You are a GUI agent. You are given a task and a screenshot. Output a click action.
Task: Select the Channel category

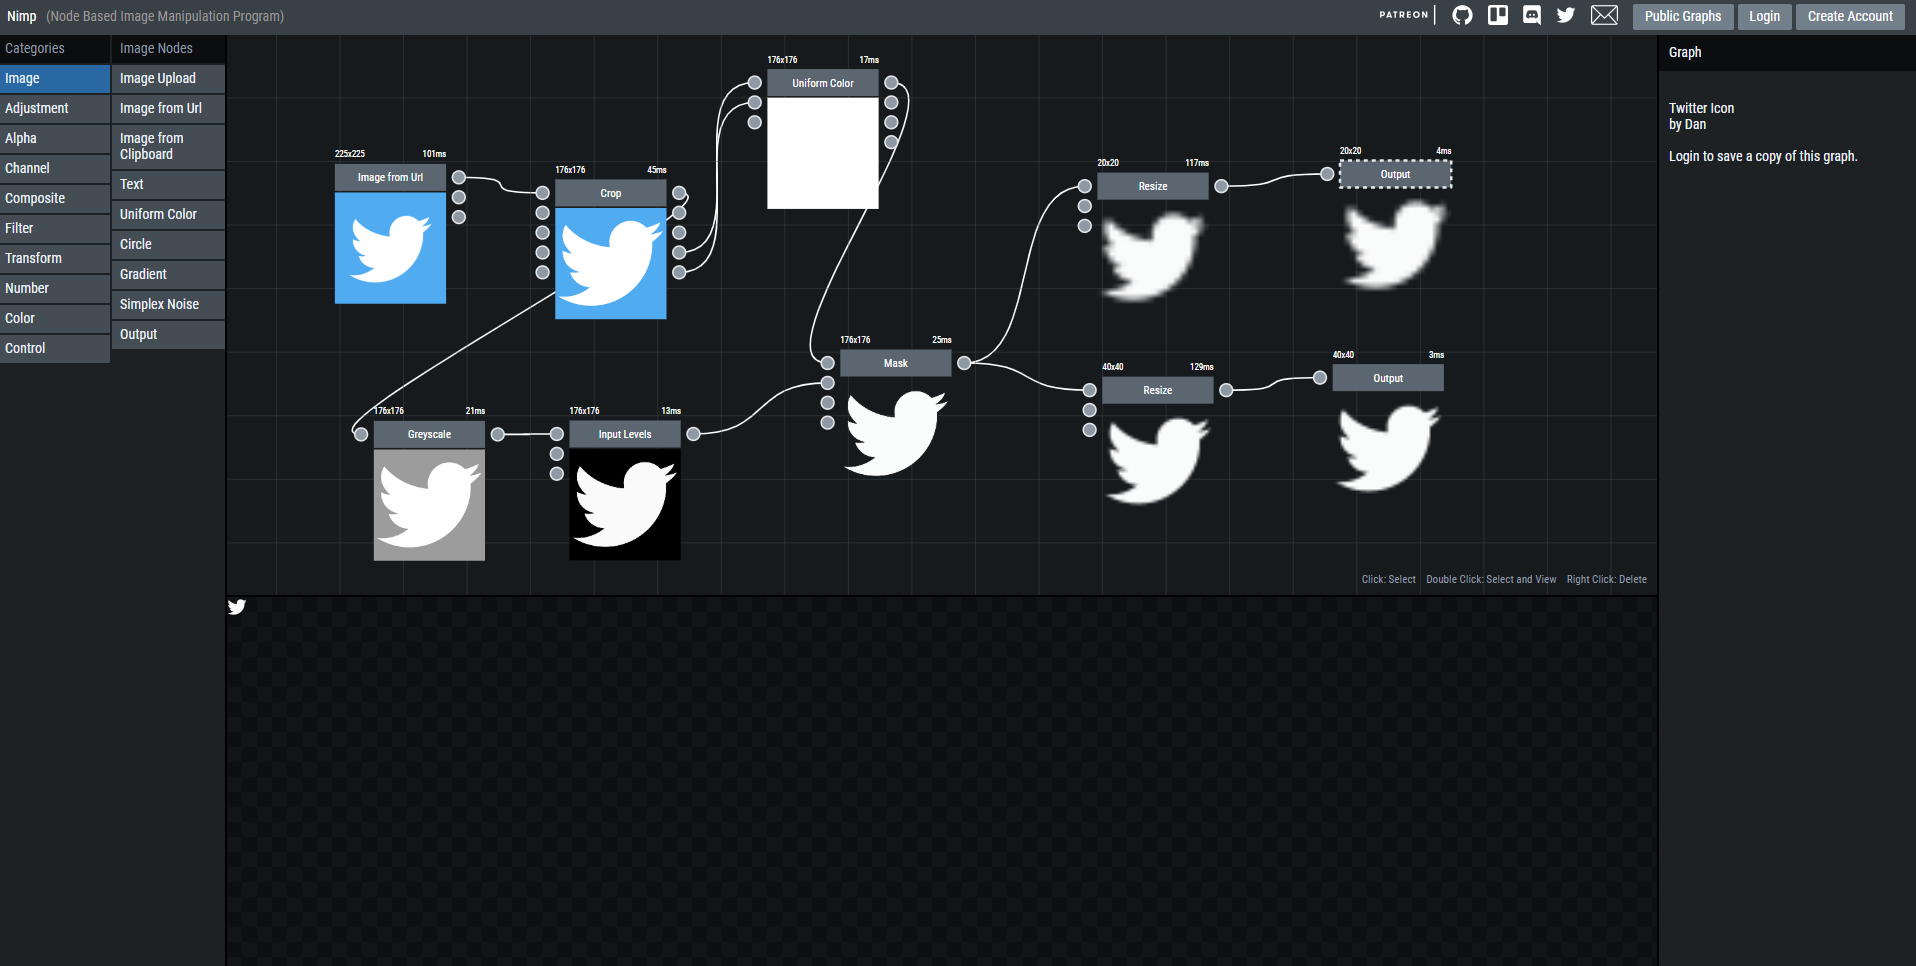(55, 168)
